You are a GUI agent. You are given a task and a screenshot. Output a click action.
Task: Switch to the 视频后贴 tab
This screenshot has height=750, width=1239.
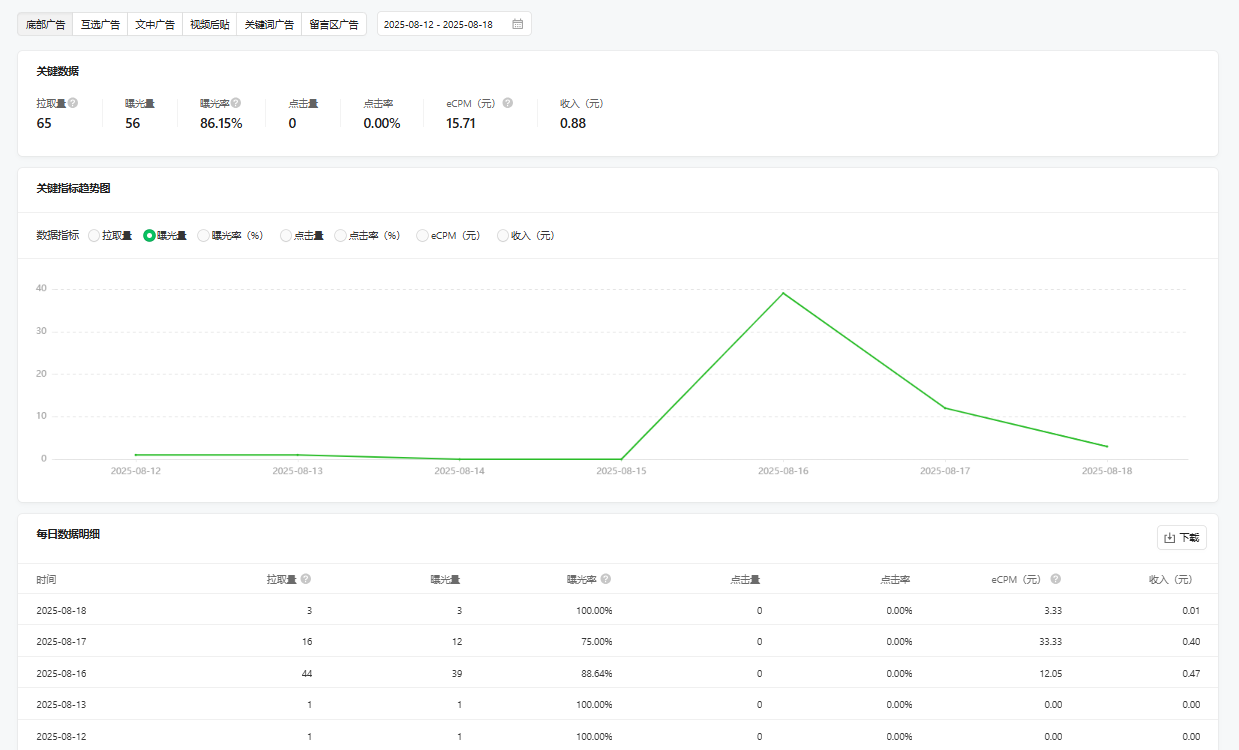pyautogui.click(x=210, y=24)
